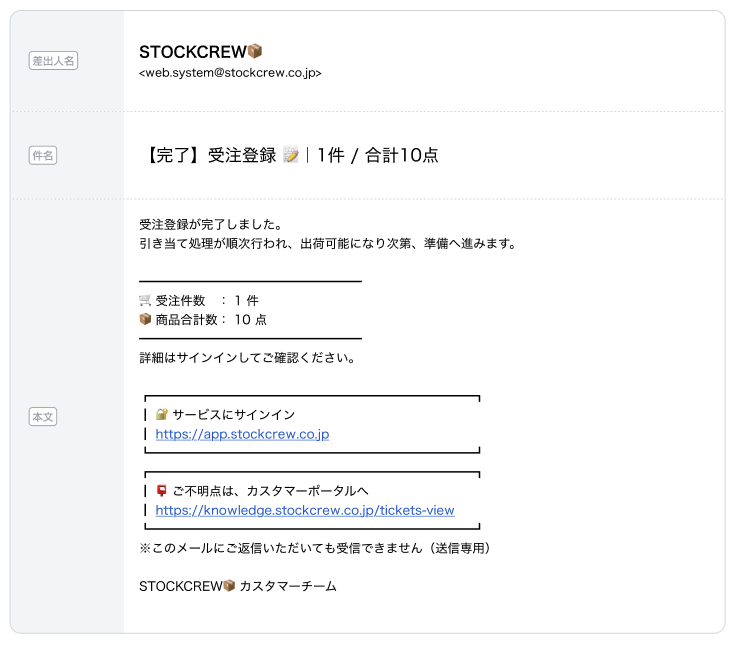
Task: Open the knowledge.stockcrew.co.jp tickets-view link
Action: tap(305, 510)
